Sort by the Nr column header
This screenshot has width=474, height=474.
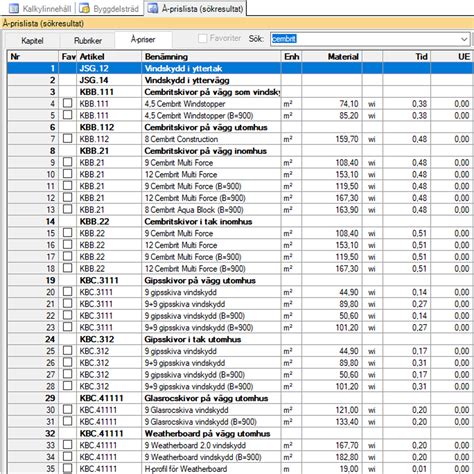[x=33, y=57]
